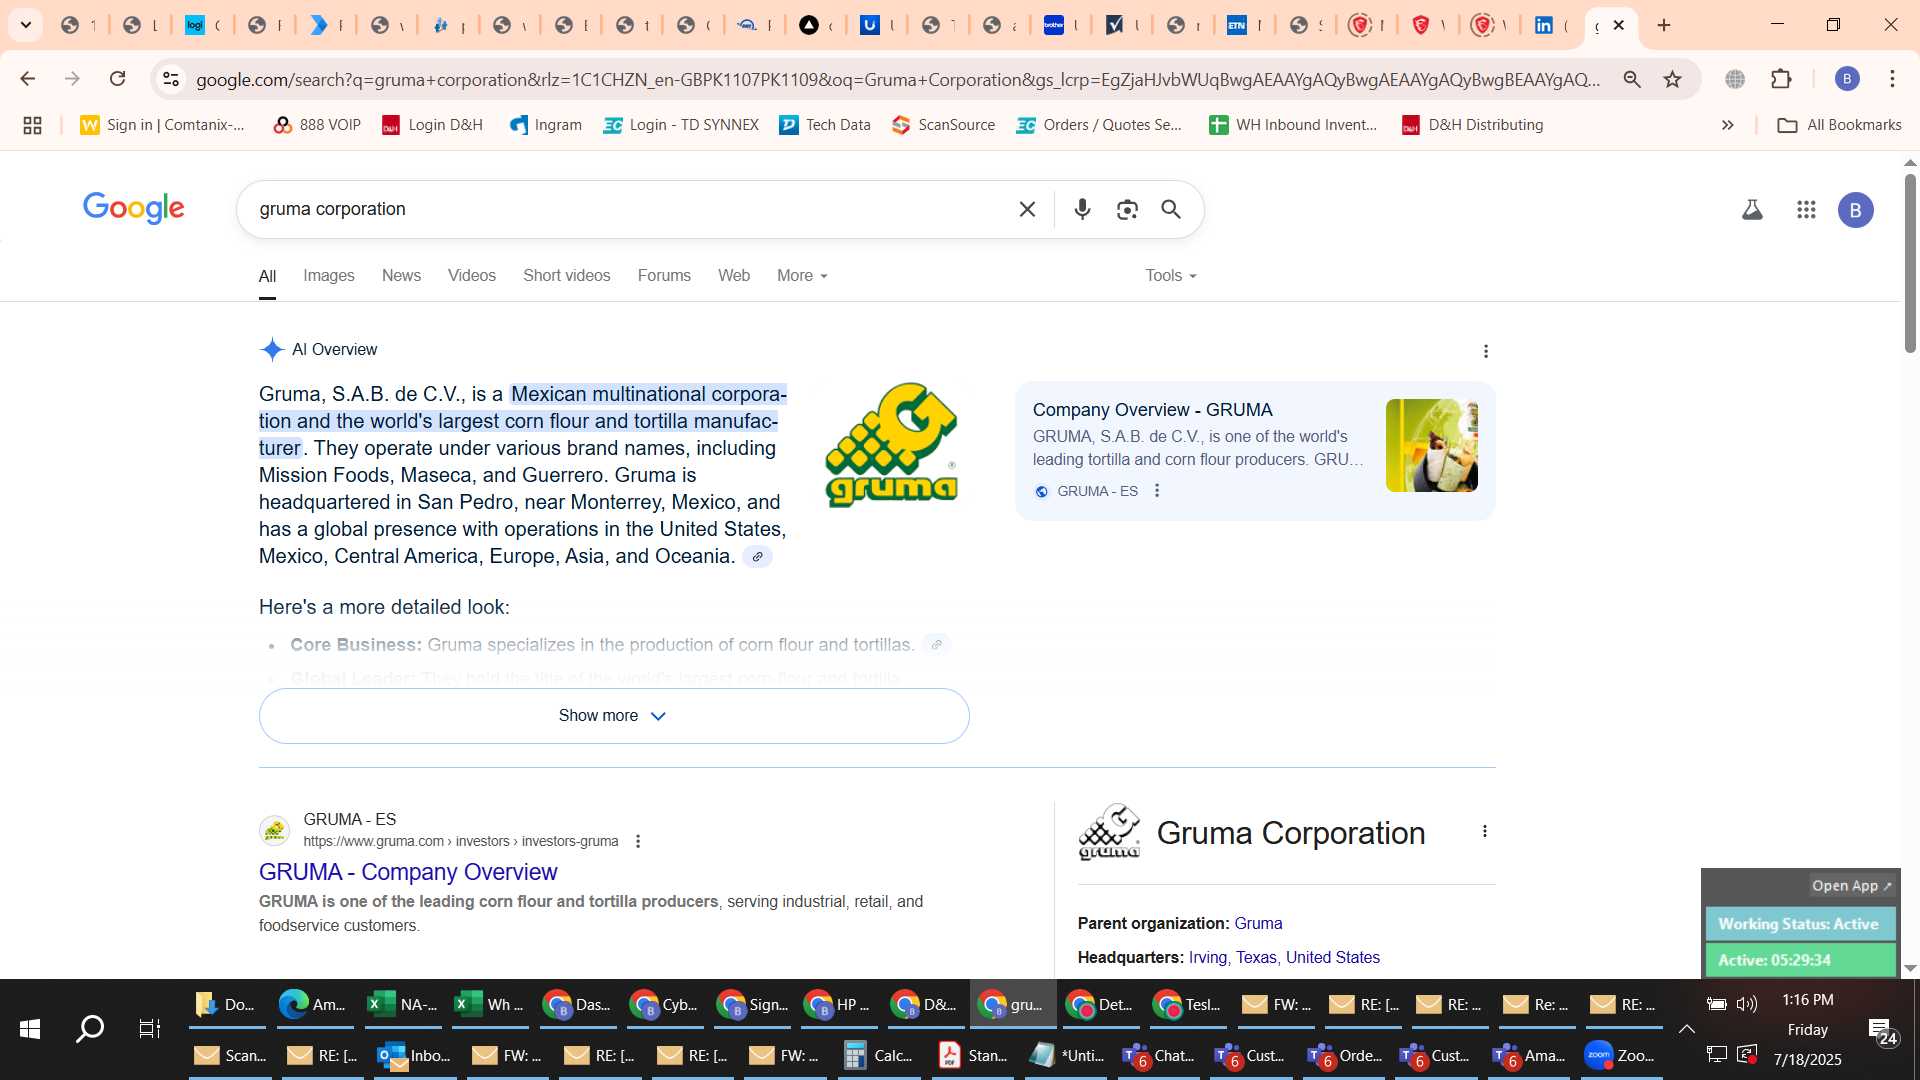Open Gruma parent organization link
This screenshot has width=1920, height=1080.
pos(1258,924)
